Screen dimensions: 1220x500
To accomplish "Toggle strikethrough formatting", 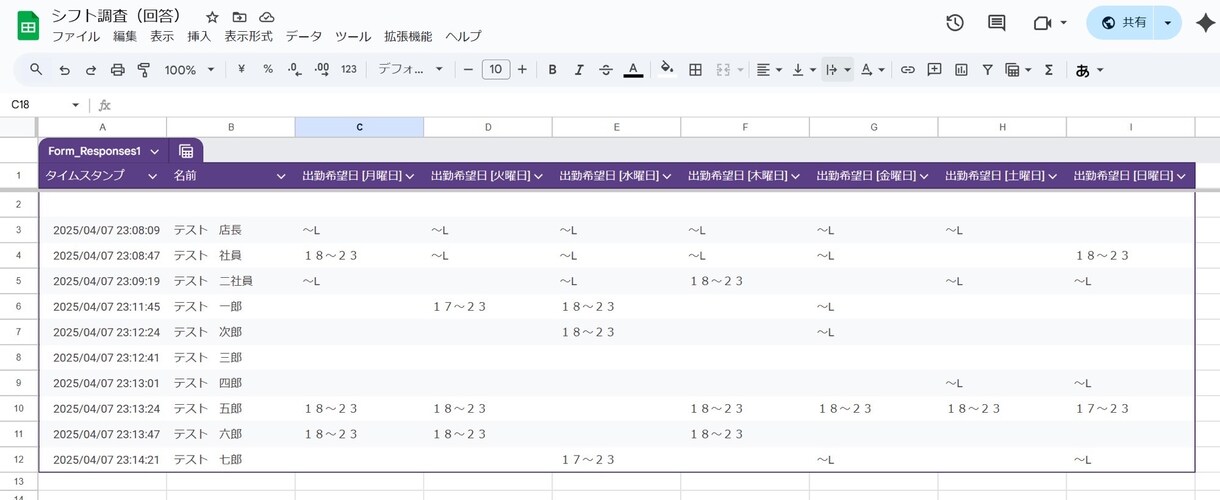I will pyautogui.click(x=606, y=70).
